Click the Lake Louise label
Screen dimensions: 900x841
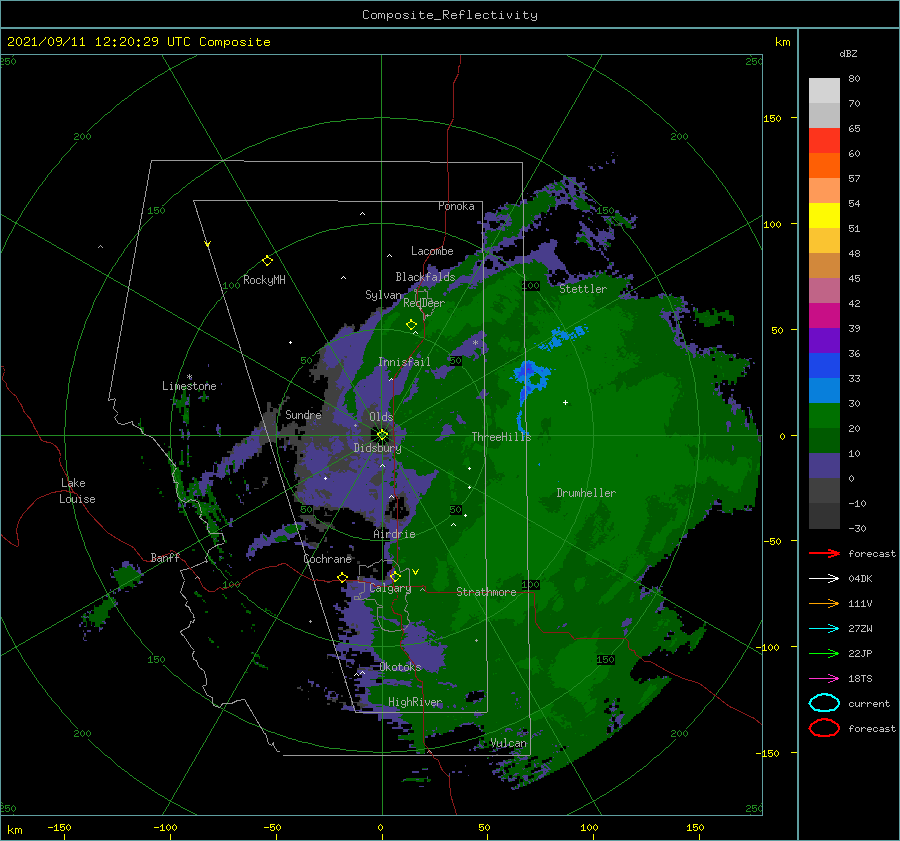(x=77, y=491)
